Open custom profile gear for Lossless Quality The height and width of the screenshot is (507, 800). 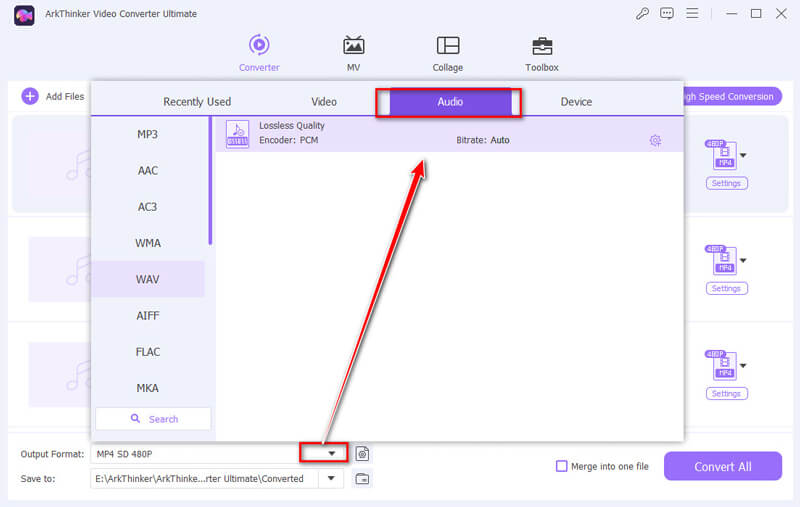click(656, 140)
